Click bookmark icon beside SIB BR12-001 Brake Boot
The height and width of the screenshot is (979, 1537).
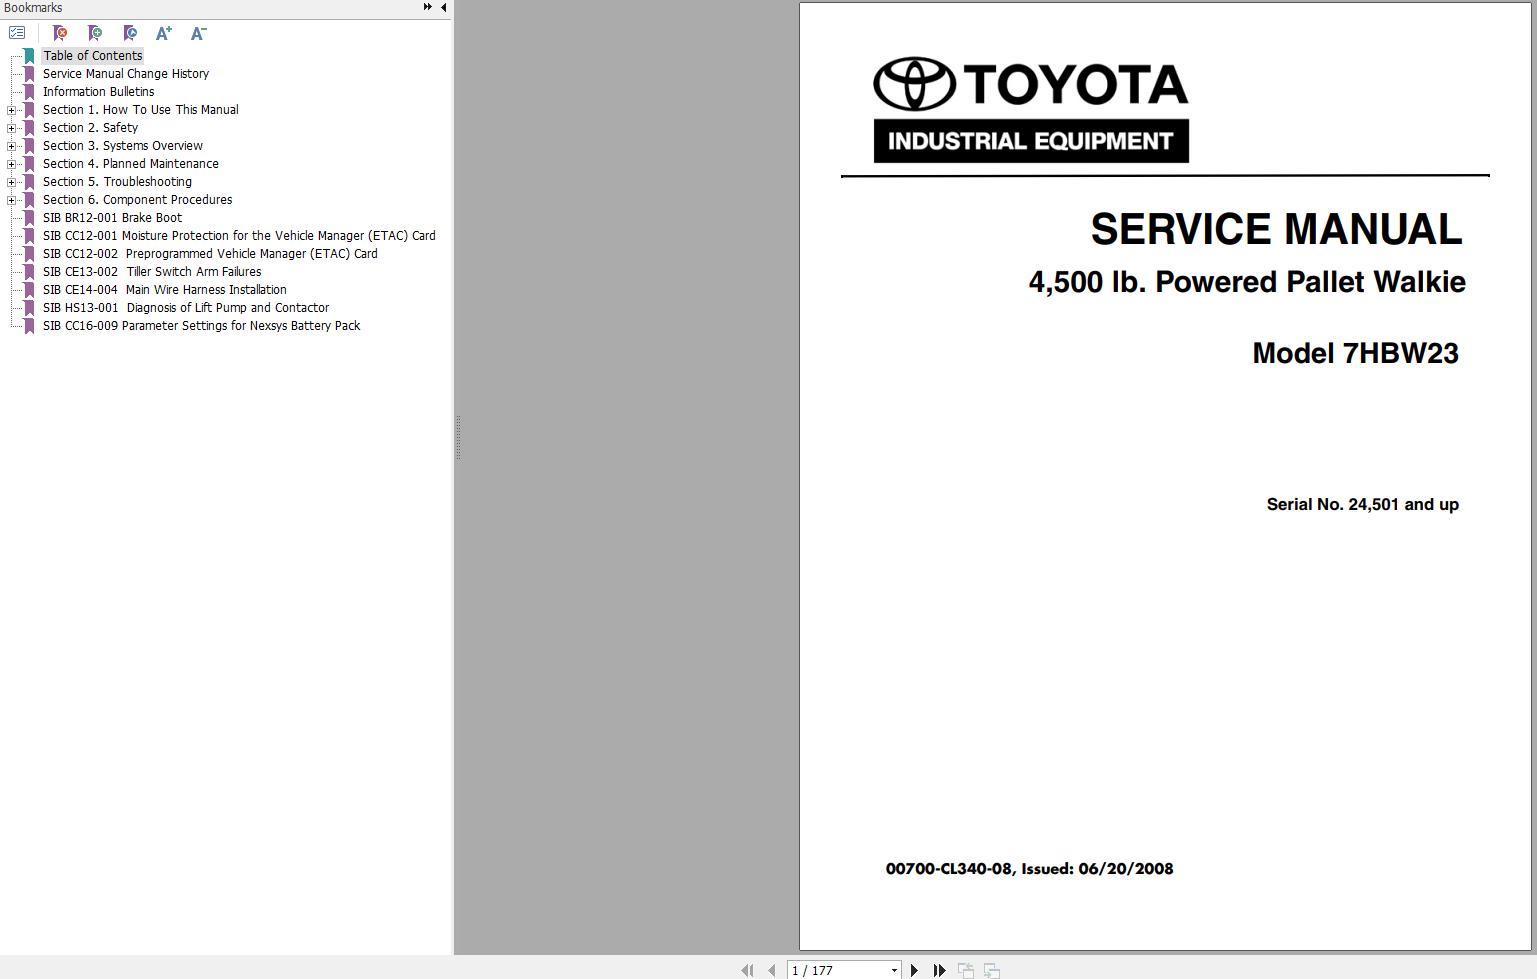tap(29, 218)
